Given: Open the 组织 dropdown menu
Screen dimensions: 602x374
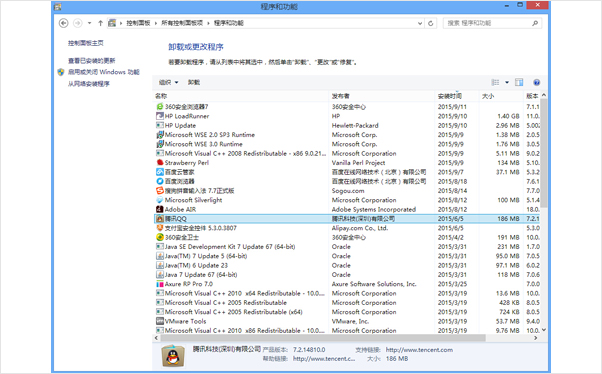Looking at the screenshot, I should (169, 82).
